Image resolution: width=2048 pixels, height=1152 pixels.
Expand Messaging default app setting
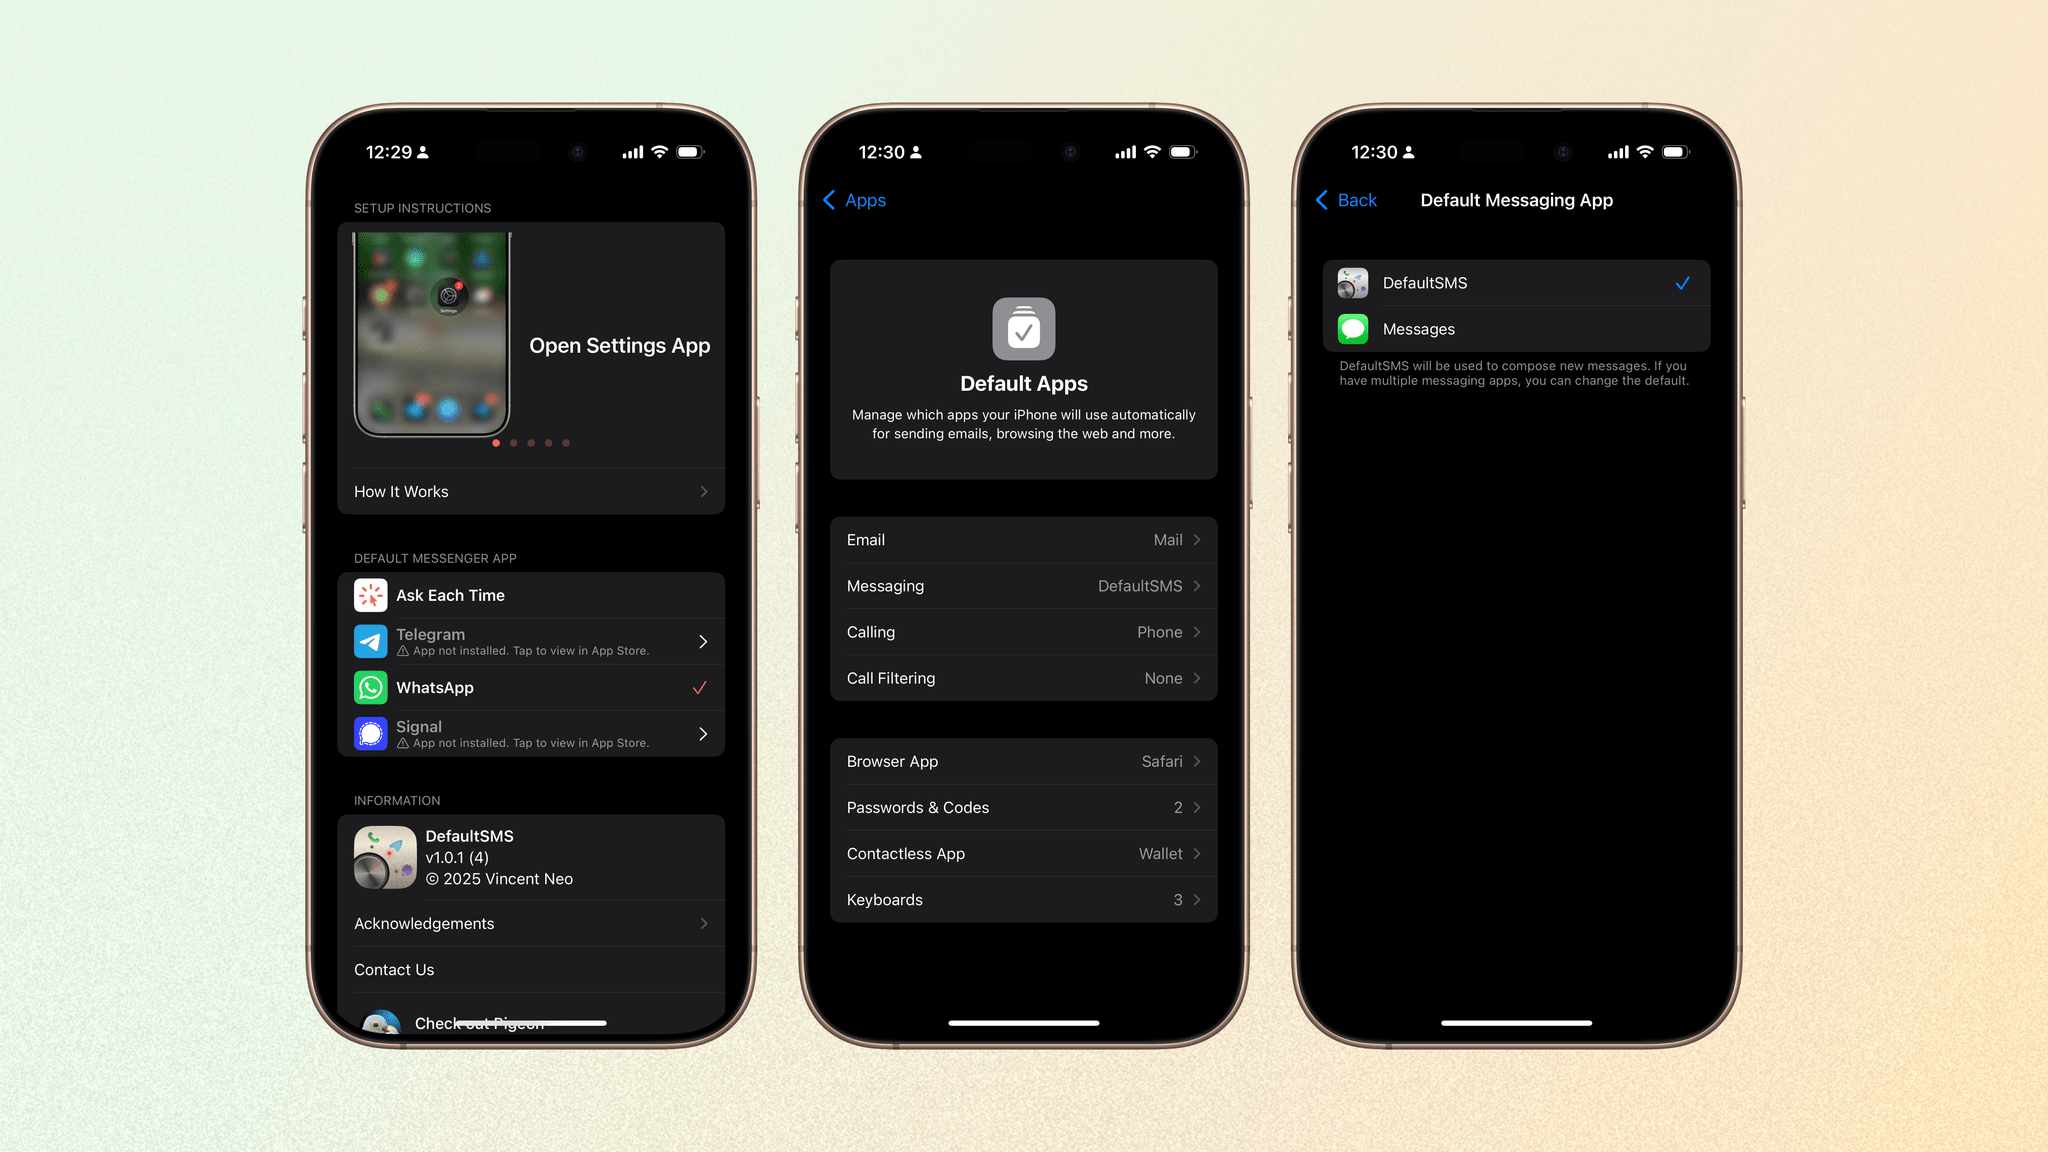coord(1023,585)
